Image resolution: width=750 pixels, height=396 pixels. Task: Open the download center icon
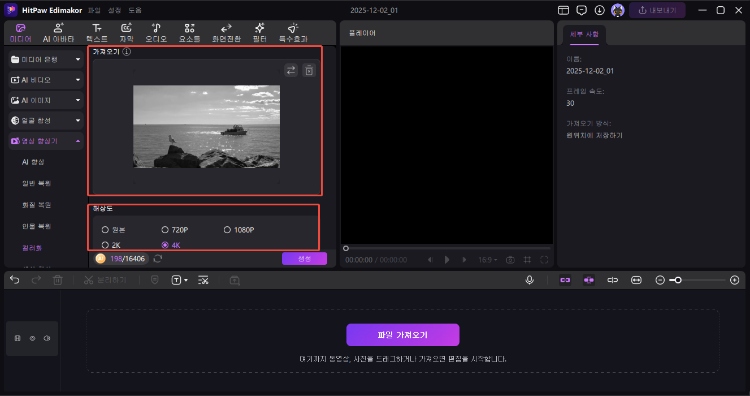point(599,10)
